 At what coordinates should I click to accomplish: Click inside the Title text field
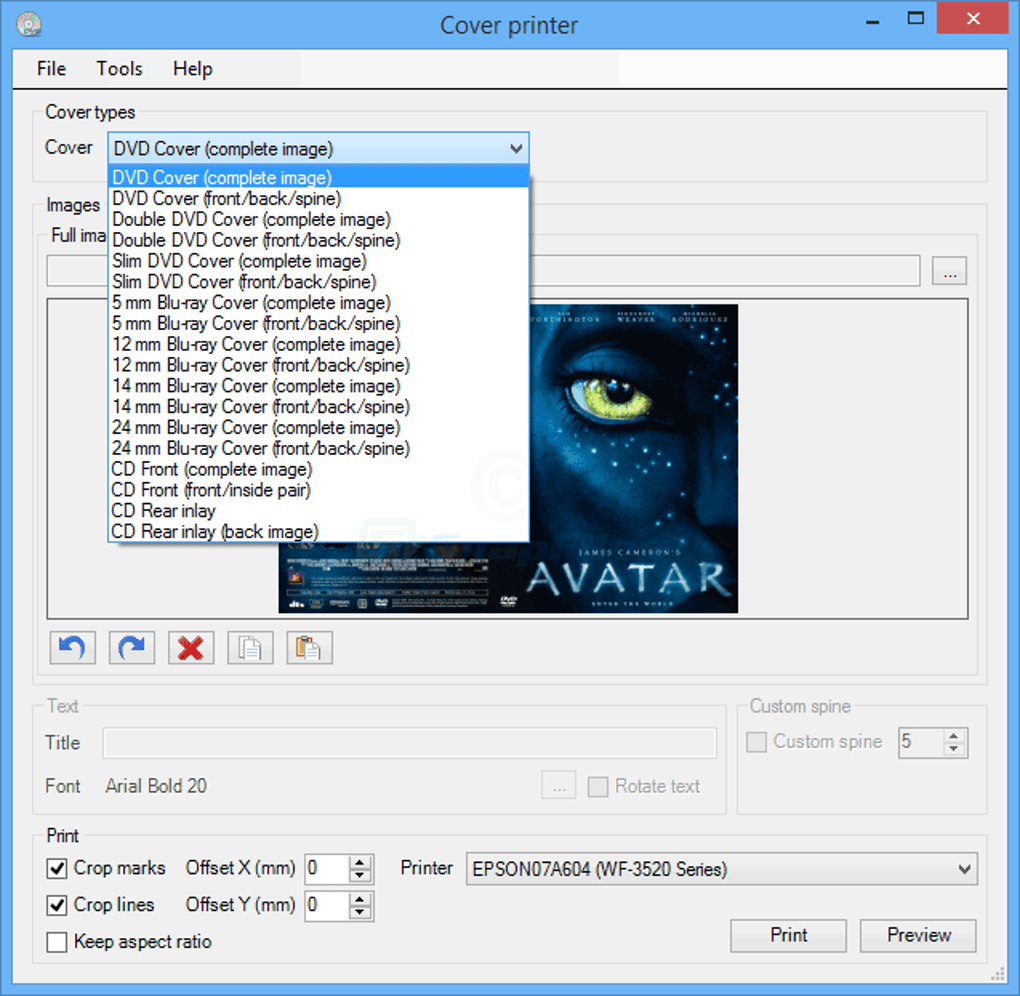(x=410, y=742)
